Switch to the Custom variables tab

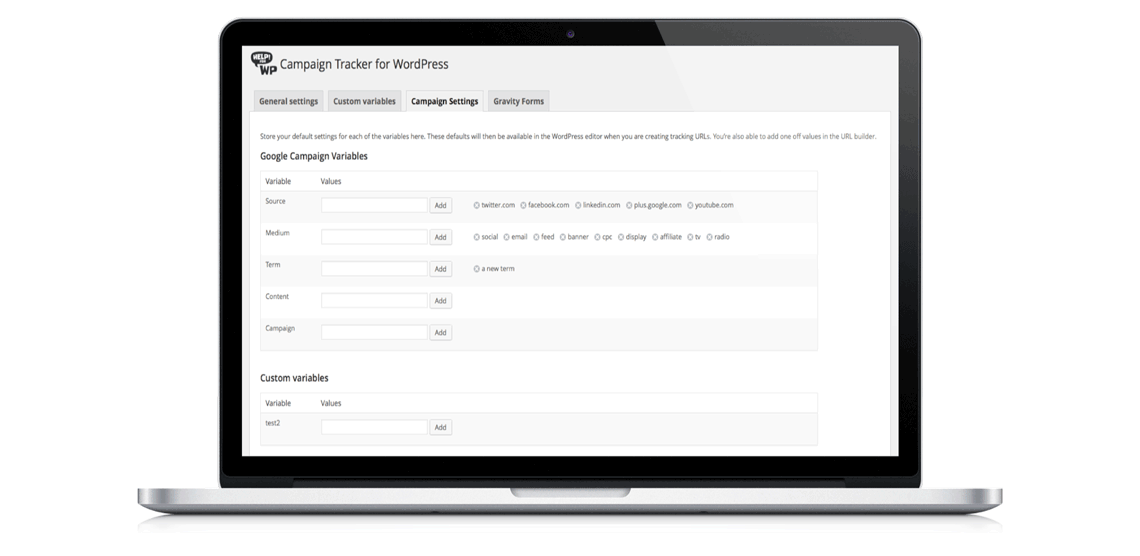[364, 101]
